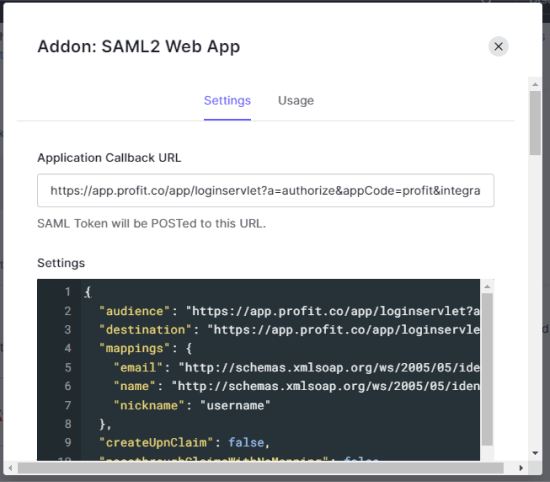550x482 pixels.
Task: Click the "destination" key on line 3
Action: pyautogui.click(x=145, y=330)
